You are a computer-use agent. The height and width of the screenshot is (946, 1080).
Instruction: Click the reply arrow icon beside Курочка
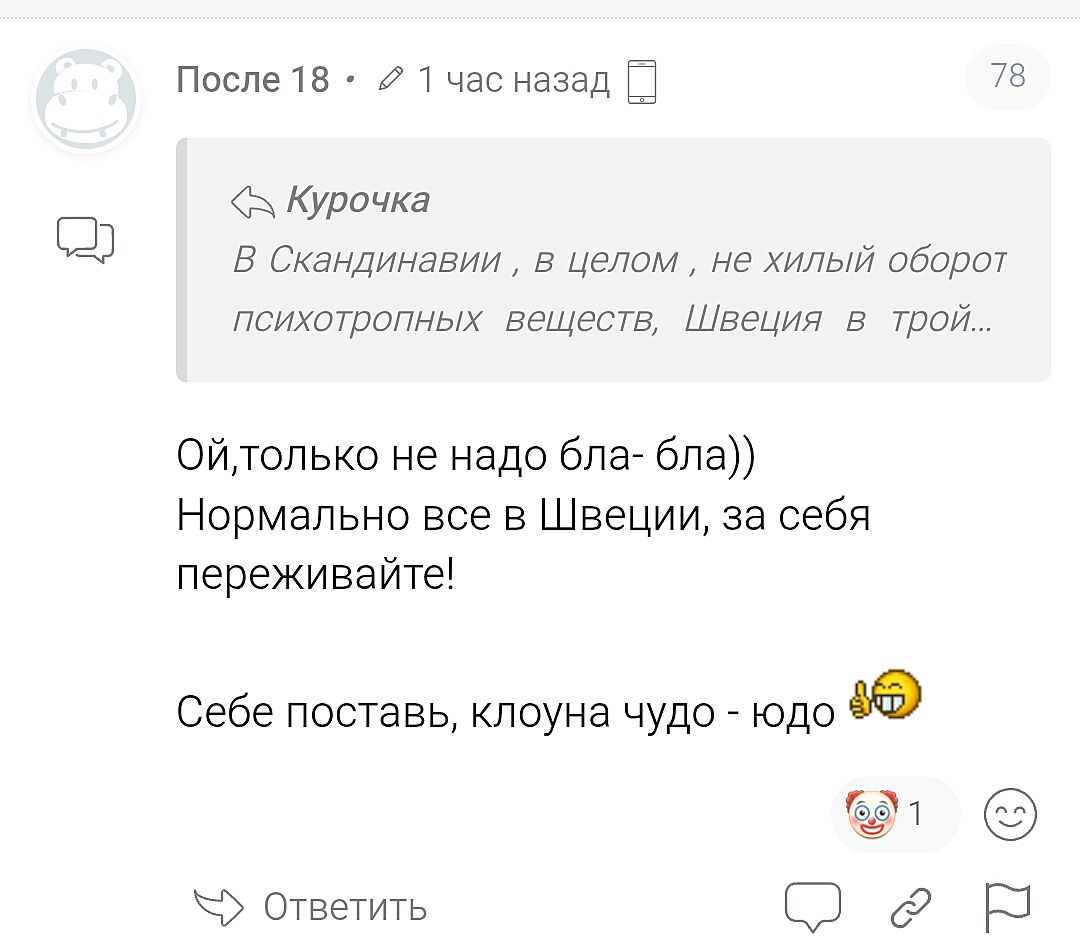point(253,203)
